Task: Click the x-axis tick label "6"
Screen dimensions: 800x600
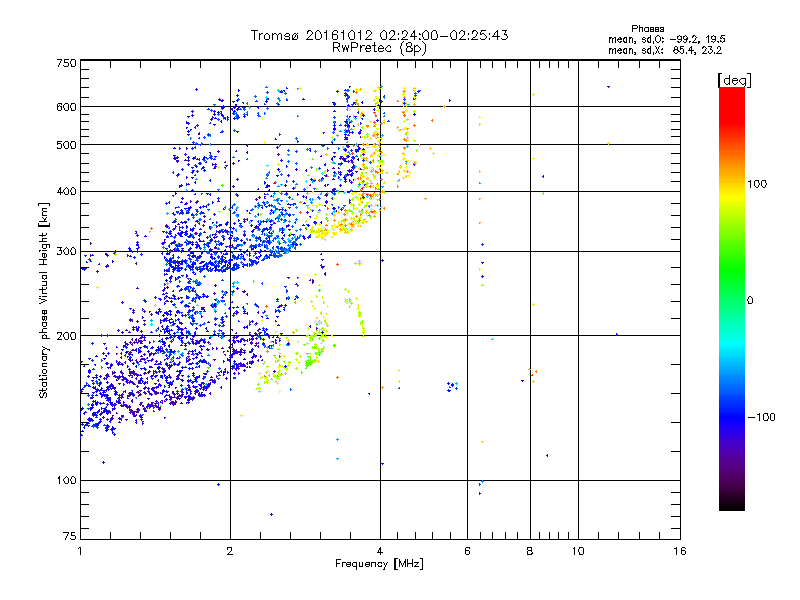Action: click(467, 551)
